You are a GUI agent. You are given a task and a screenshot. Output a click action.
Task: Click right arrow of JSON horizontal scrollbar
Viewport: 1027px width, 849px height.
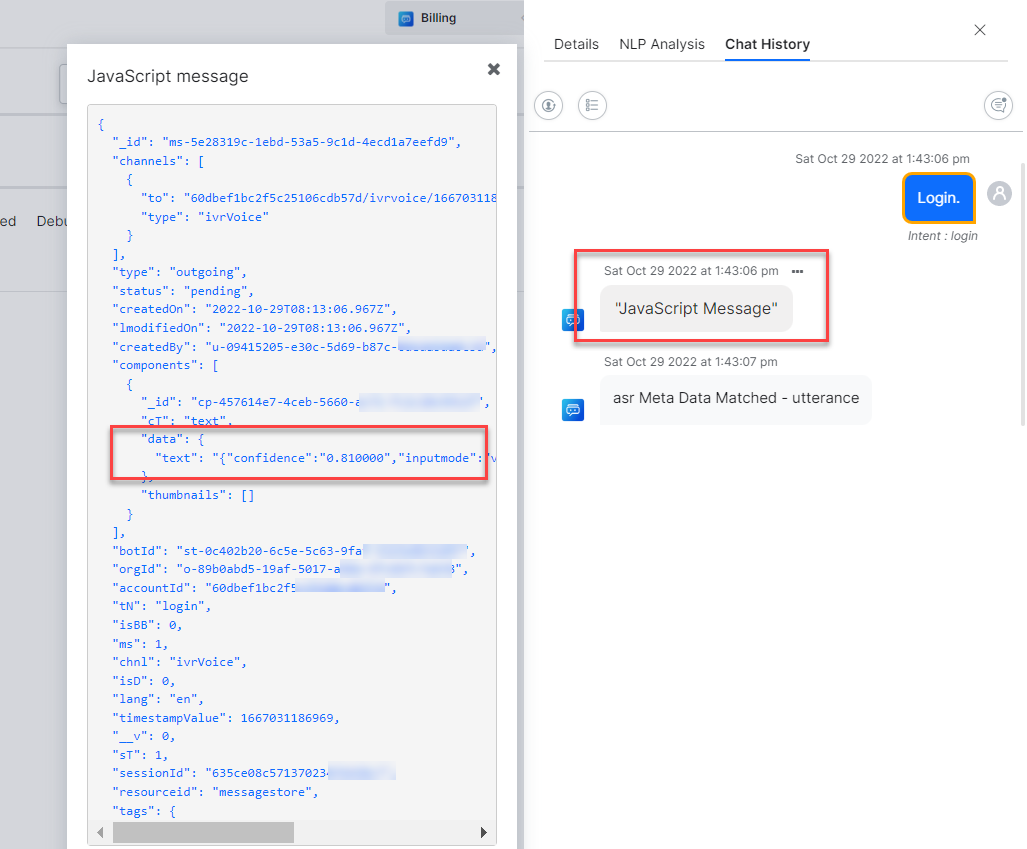484,832
